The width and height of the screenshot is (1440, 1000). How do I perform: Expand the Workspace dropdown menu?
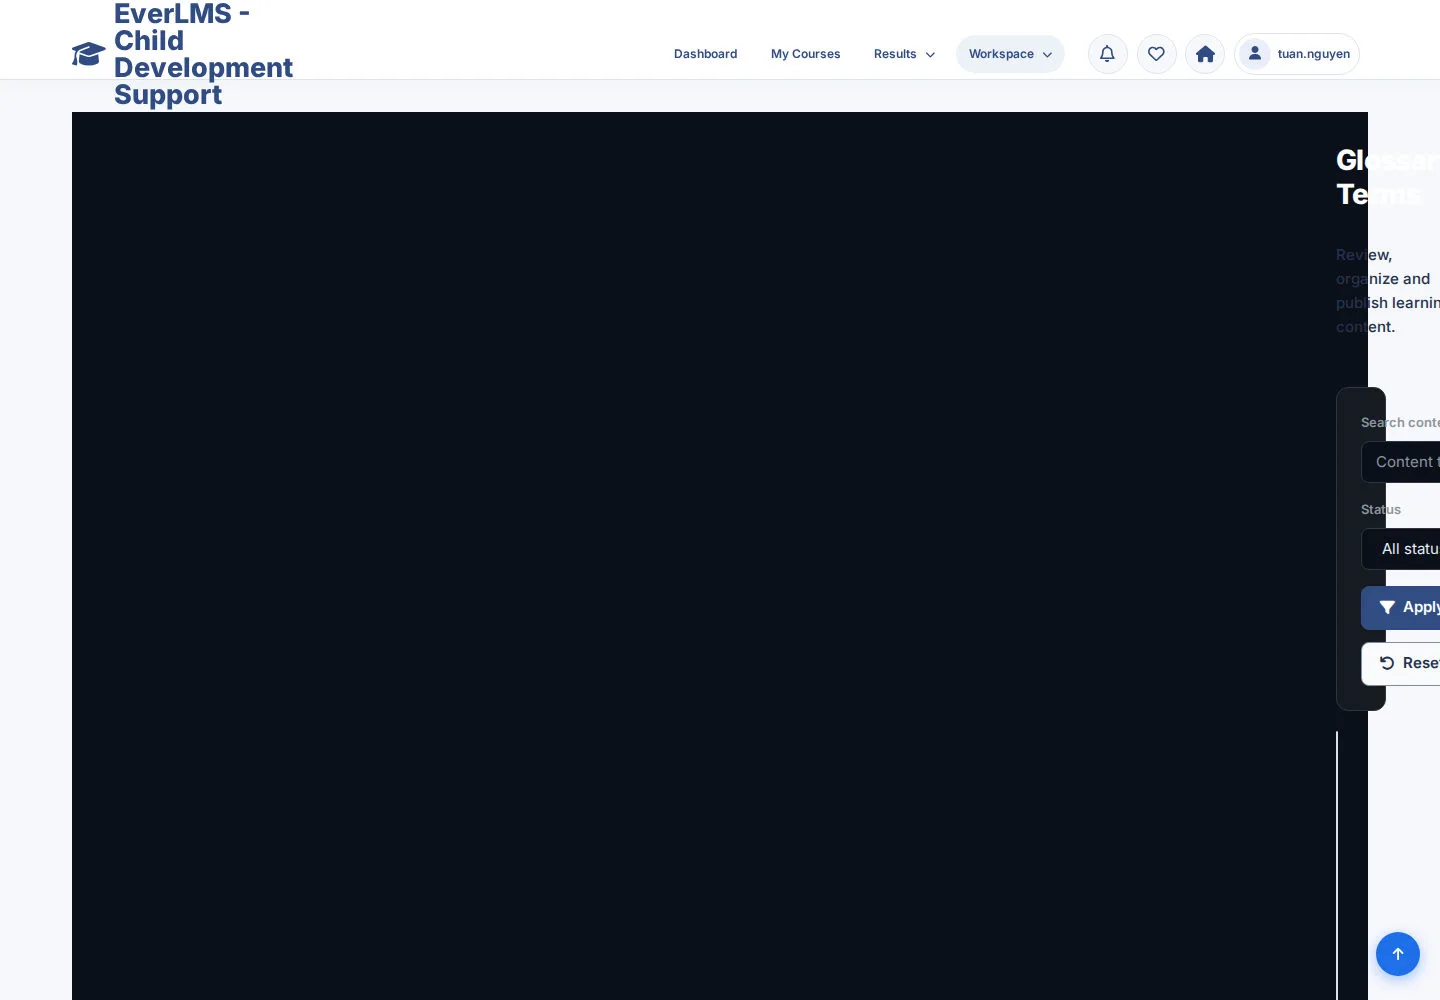[1010, 54]
